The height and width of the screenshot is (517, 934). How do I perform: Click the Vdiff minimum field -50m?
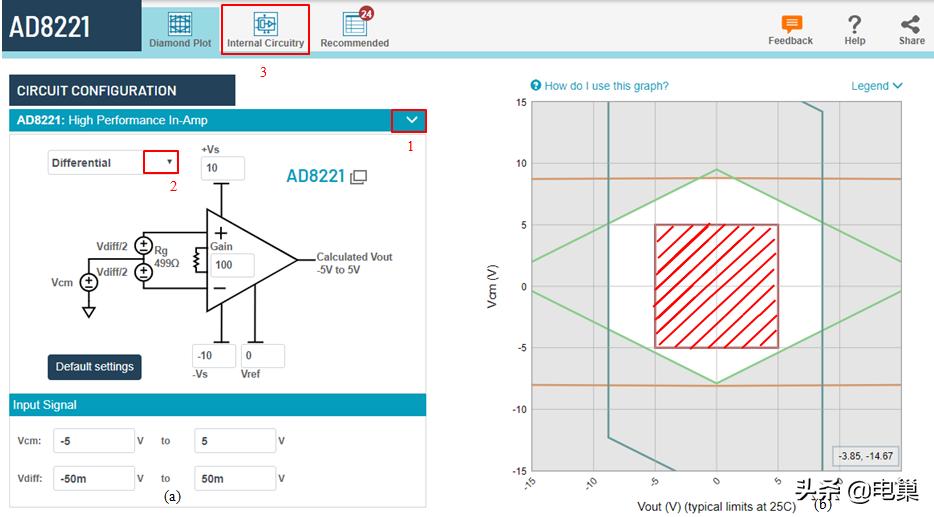(x=94, y=478)
